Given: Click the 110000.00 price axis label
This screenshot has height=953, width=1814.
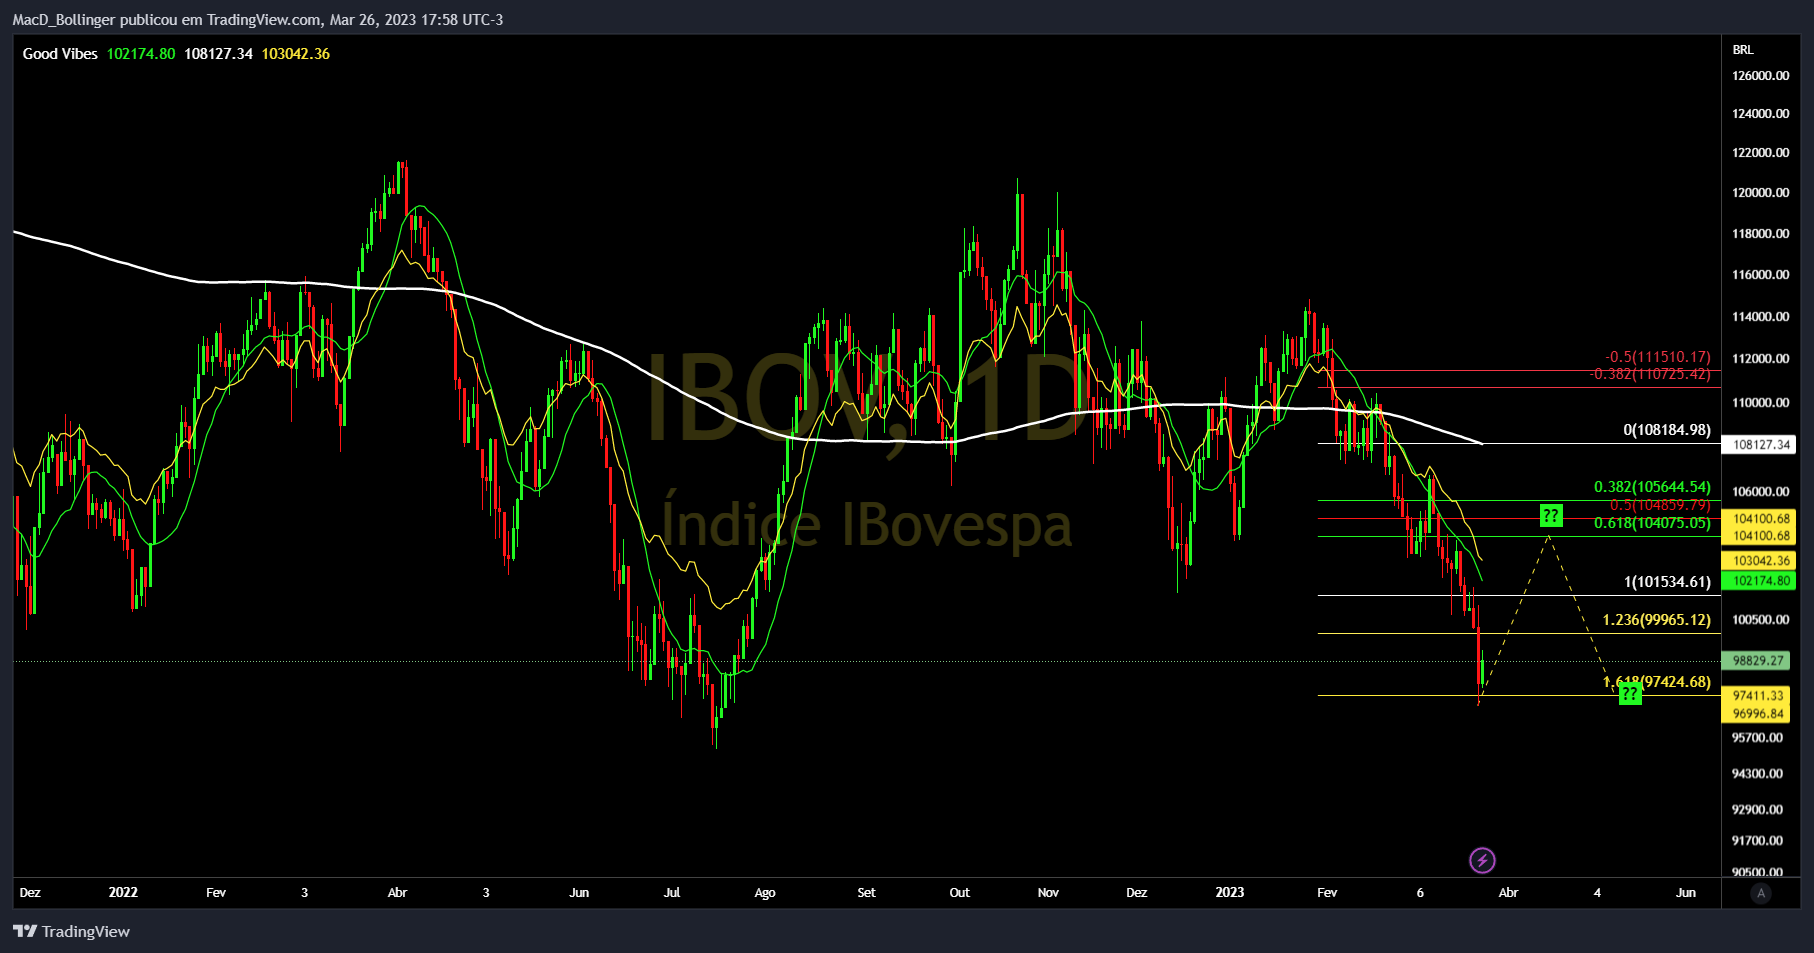Looking at the screenshot, I should click(x=1760, y=403).
